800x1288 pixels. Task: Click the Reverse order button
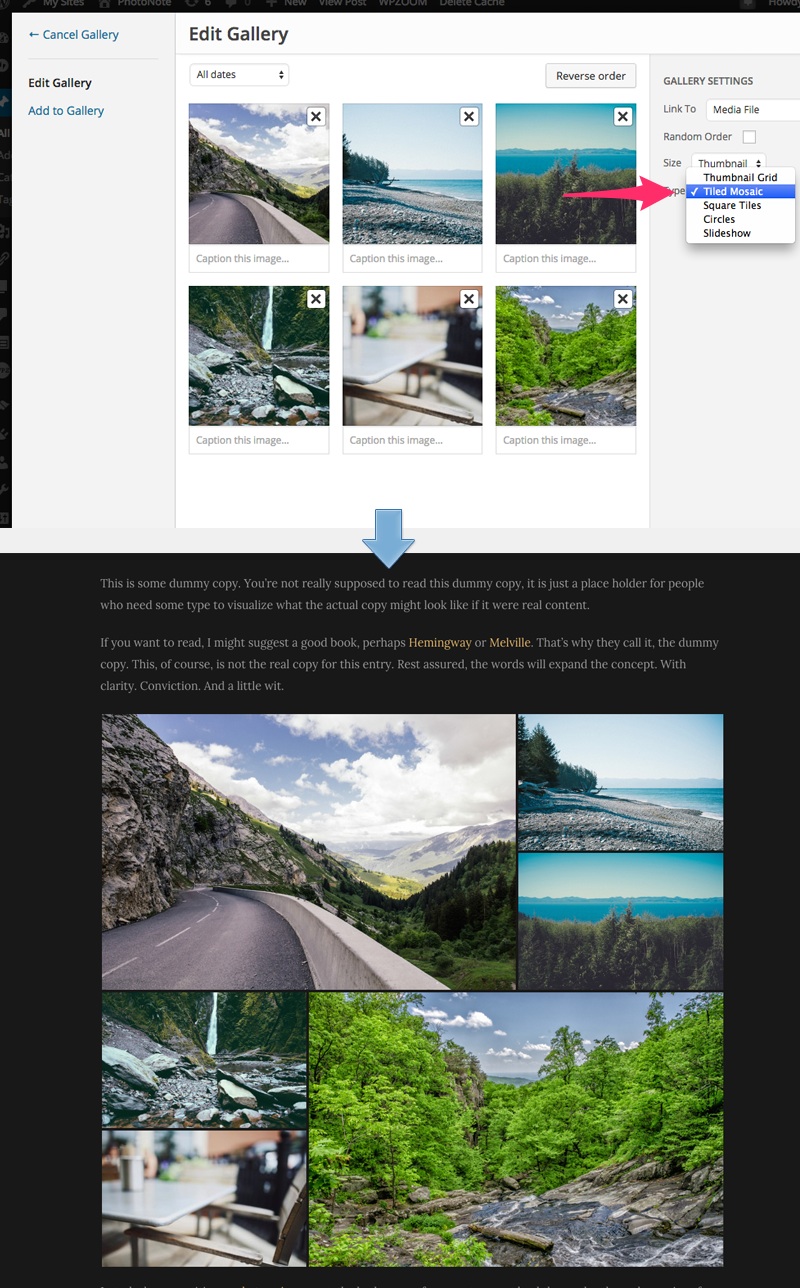pyautogui.click(x=591, y=76)
